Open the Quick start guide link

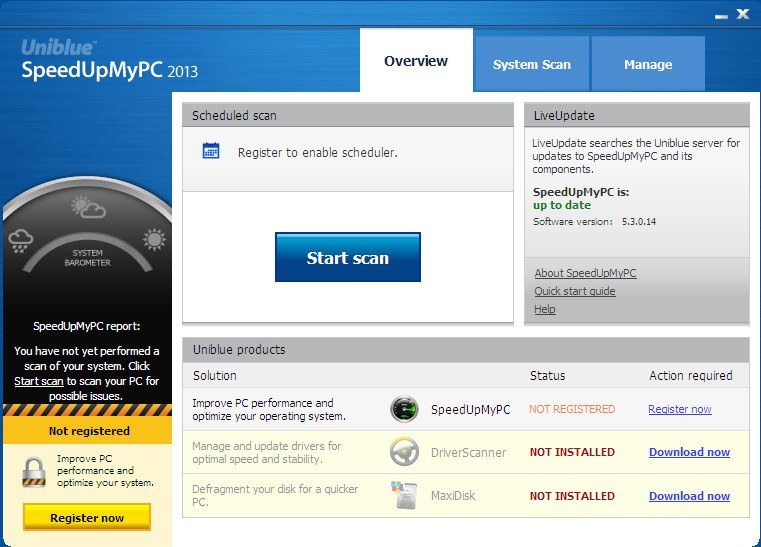point(575,291)
